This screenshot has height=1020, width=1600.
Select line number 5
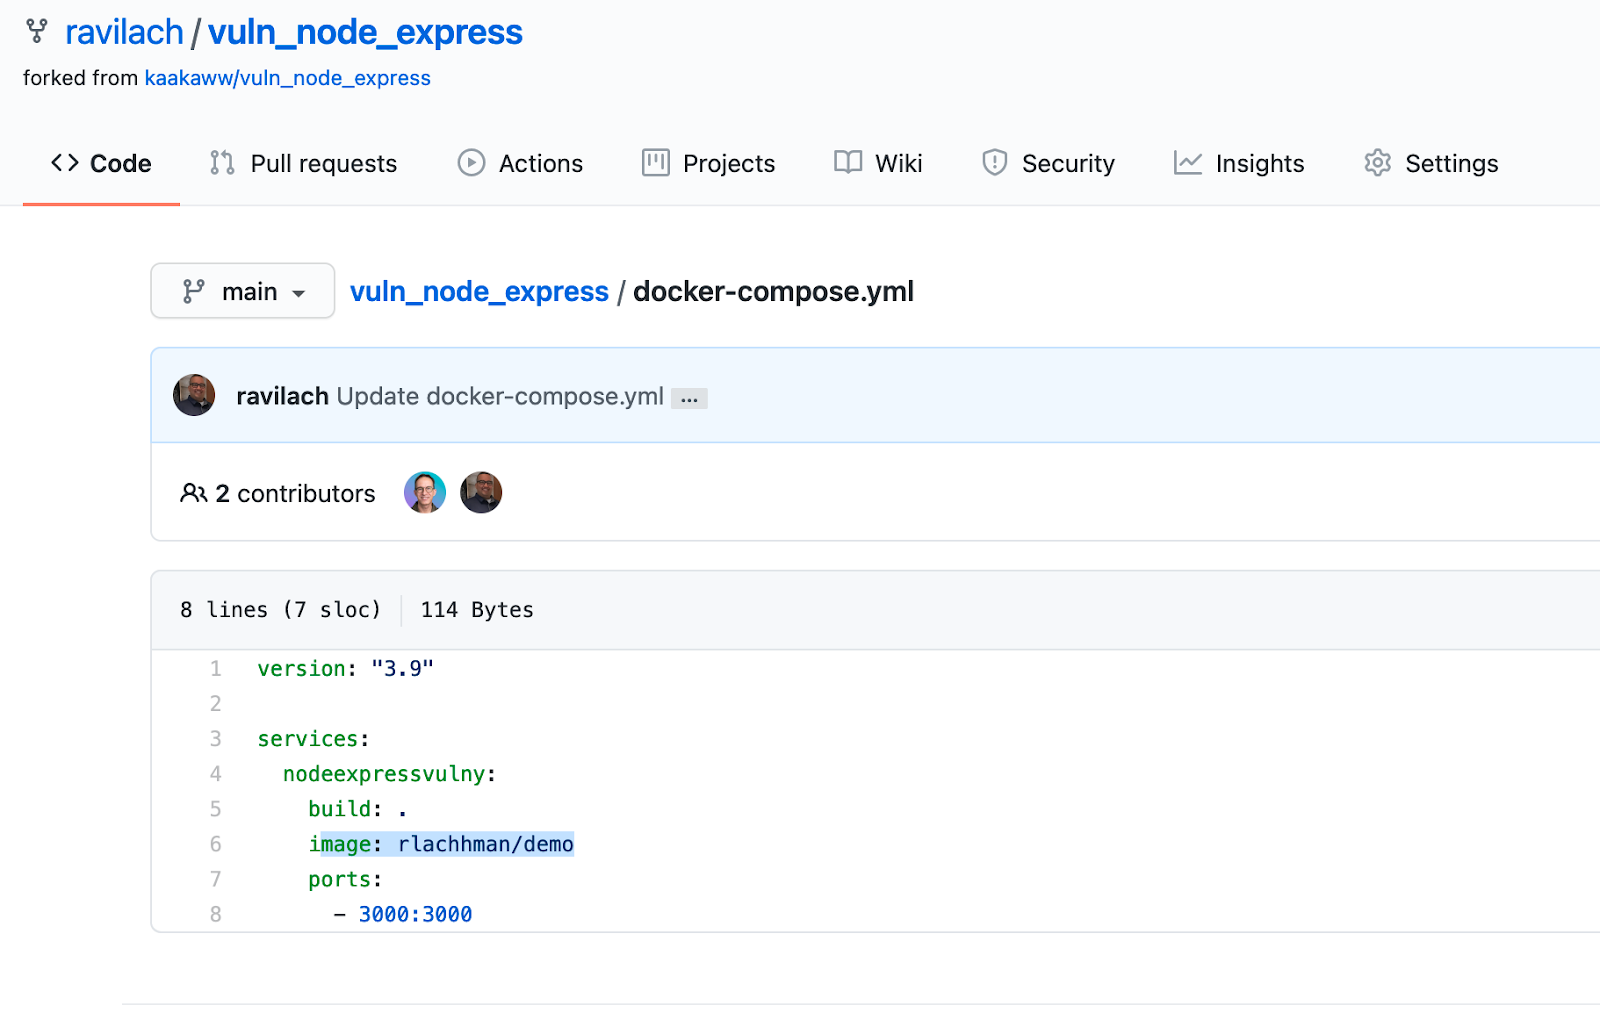(215, 808)
